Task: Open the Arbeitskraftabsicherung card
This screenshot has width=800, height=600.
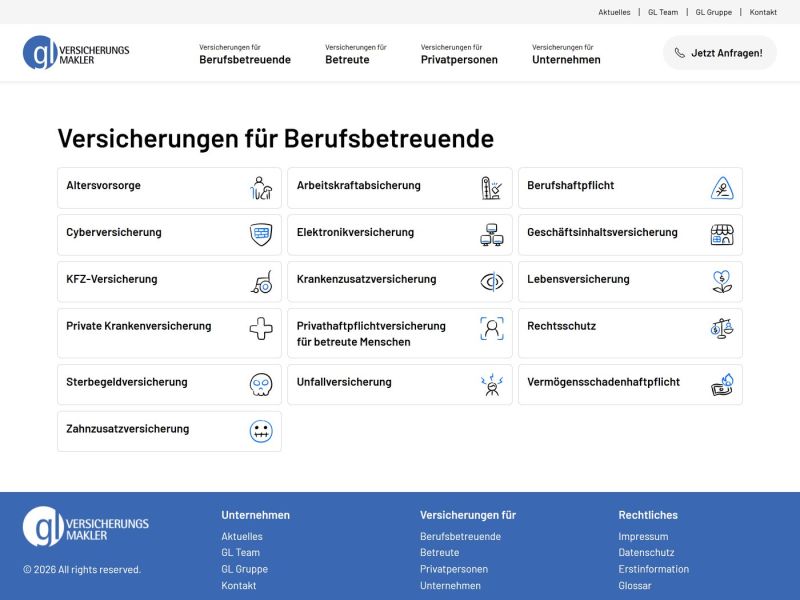Action: [x=399, y=188]
